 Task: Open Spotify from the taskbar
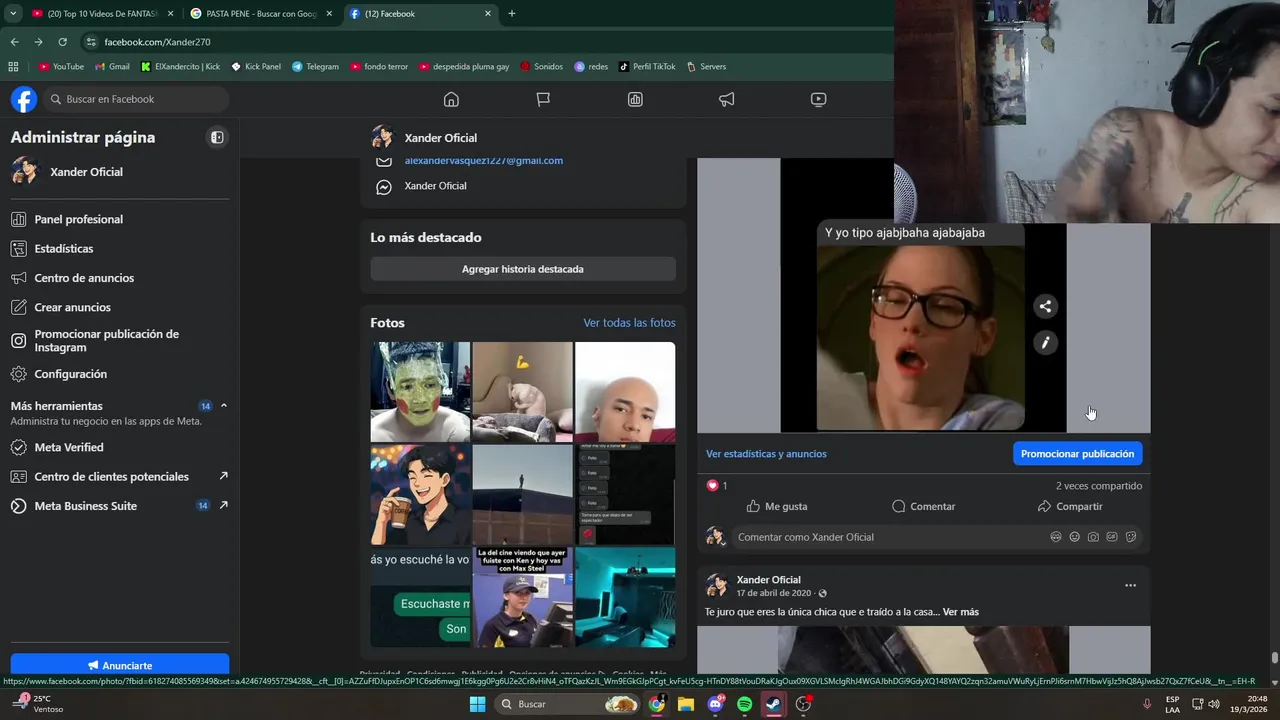(744, 704)
